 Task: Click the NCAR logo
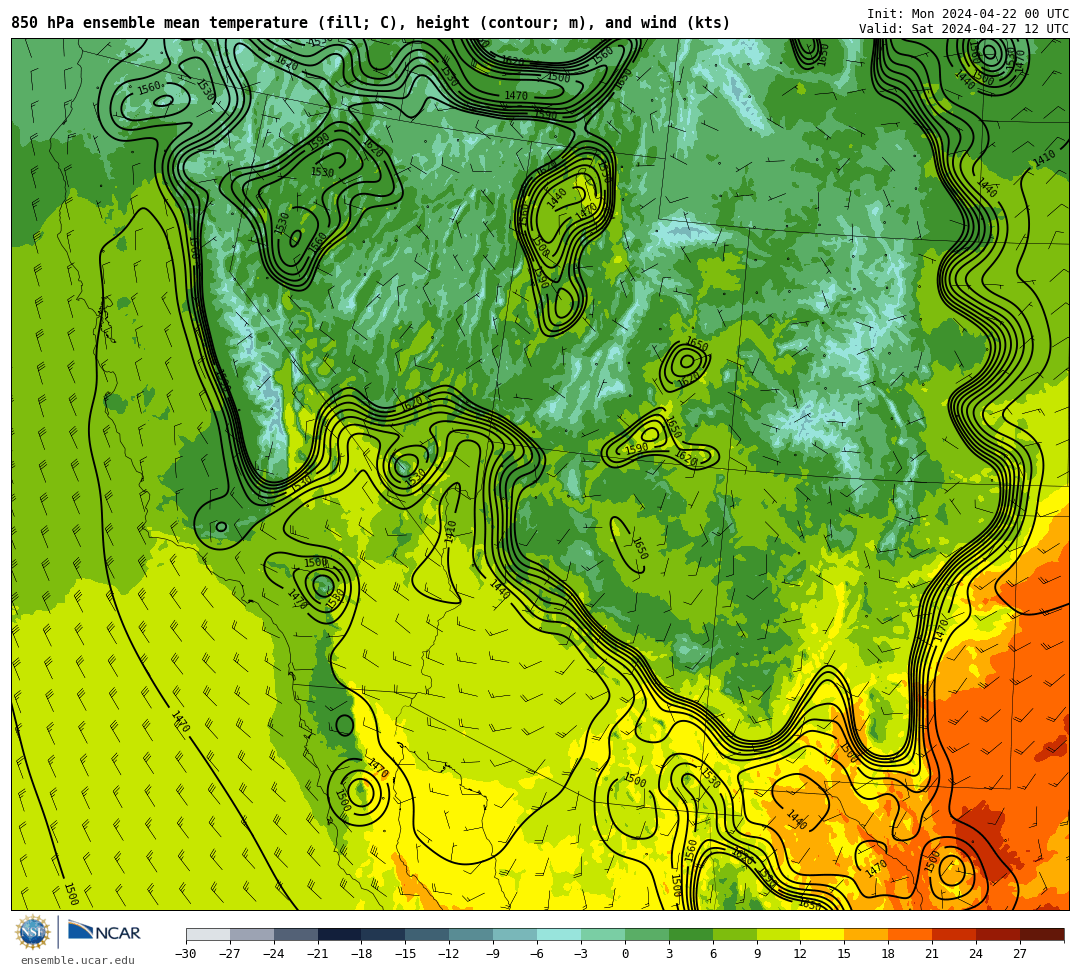coord(105,933)
